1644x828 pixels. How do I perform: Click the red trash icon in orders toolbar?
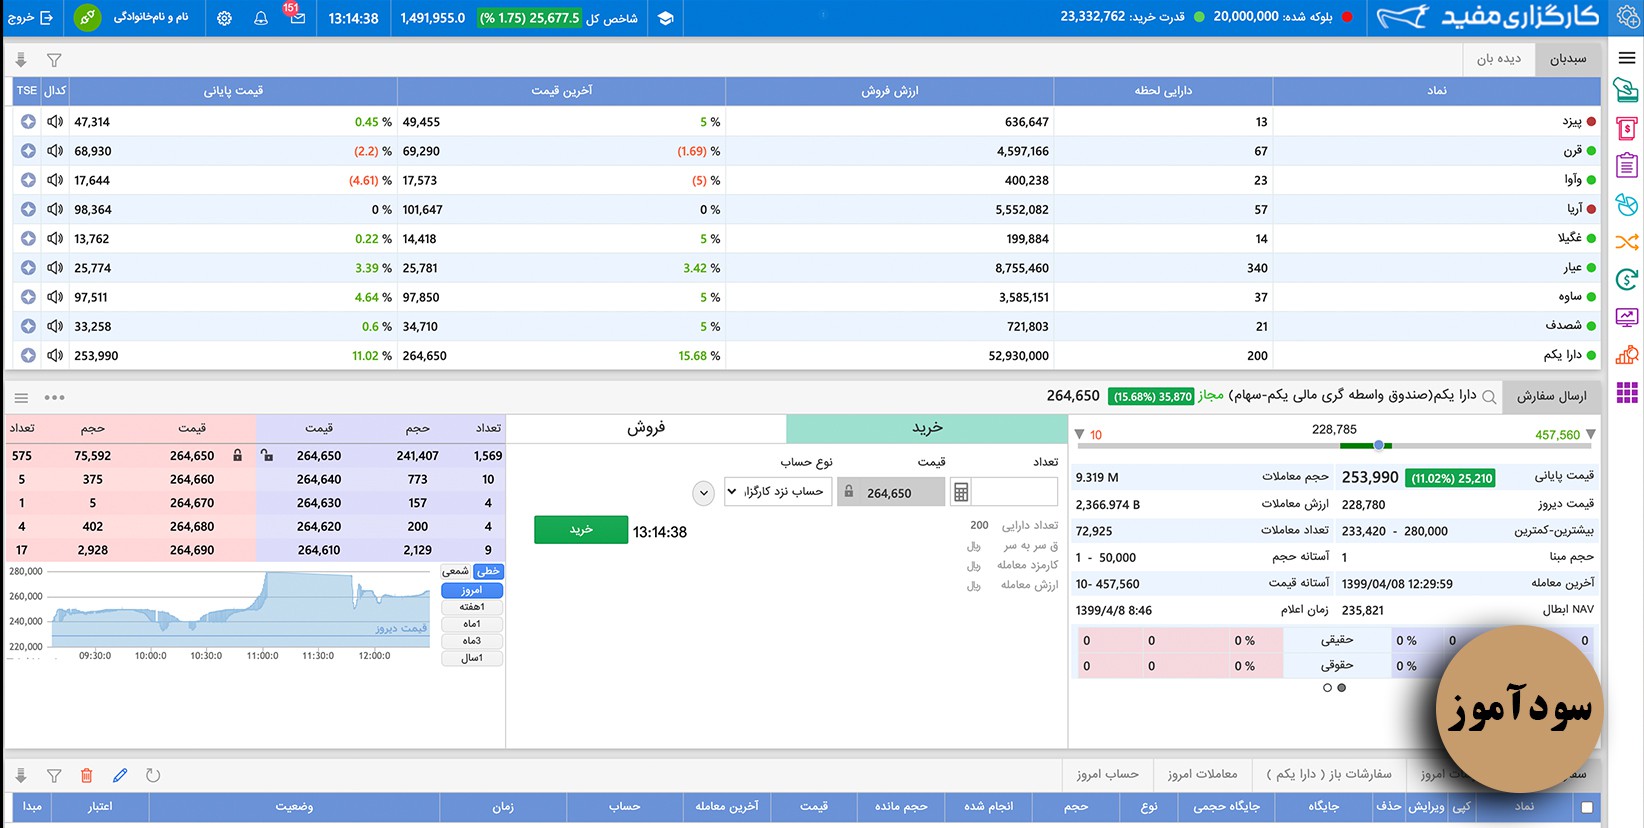point(87,775)
